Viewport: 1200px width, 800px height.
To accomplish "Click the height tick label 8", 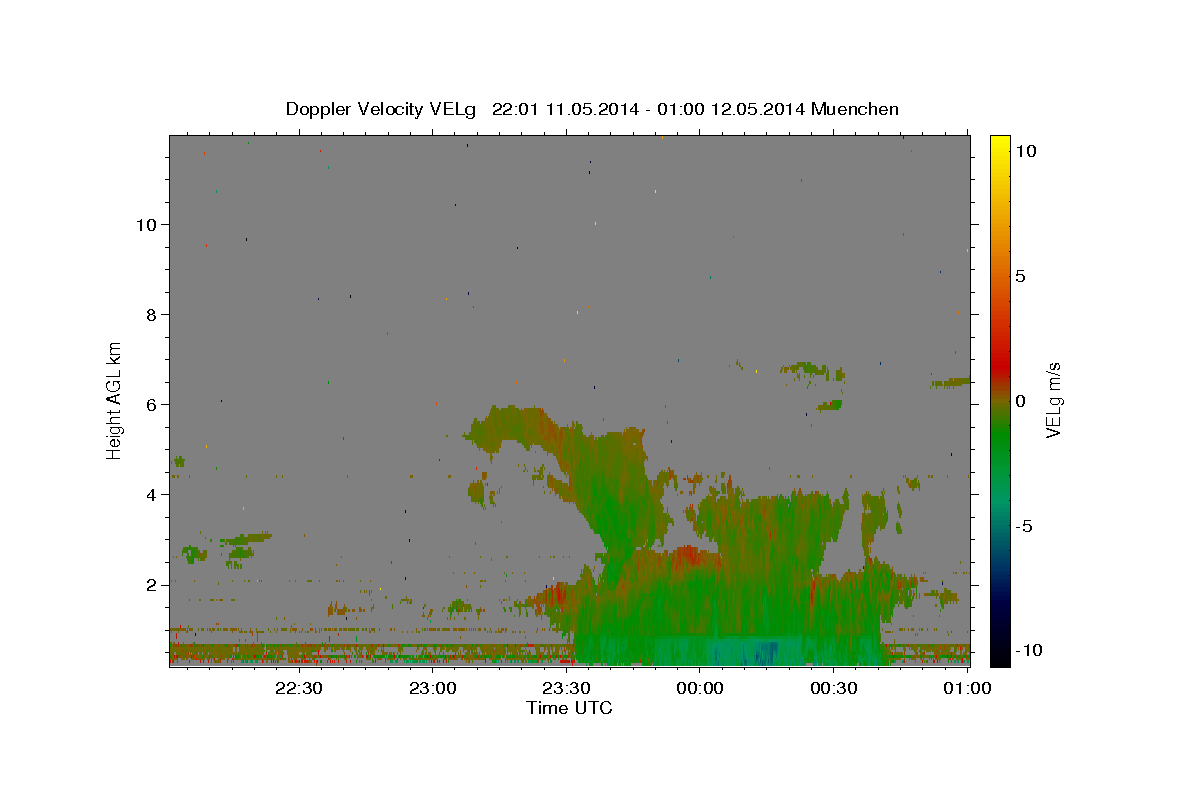I will point(151,314).
